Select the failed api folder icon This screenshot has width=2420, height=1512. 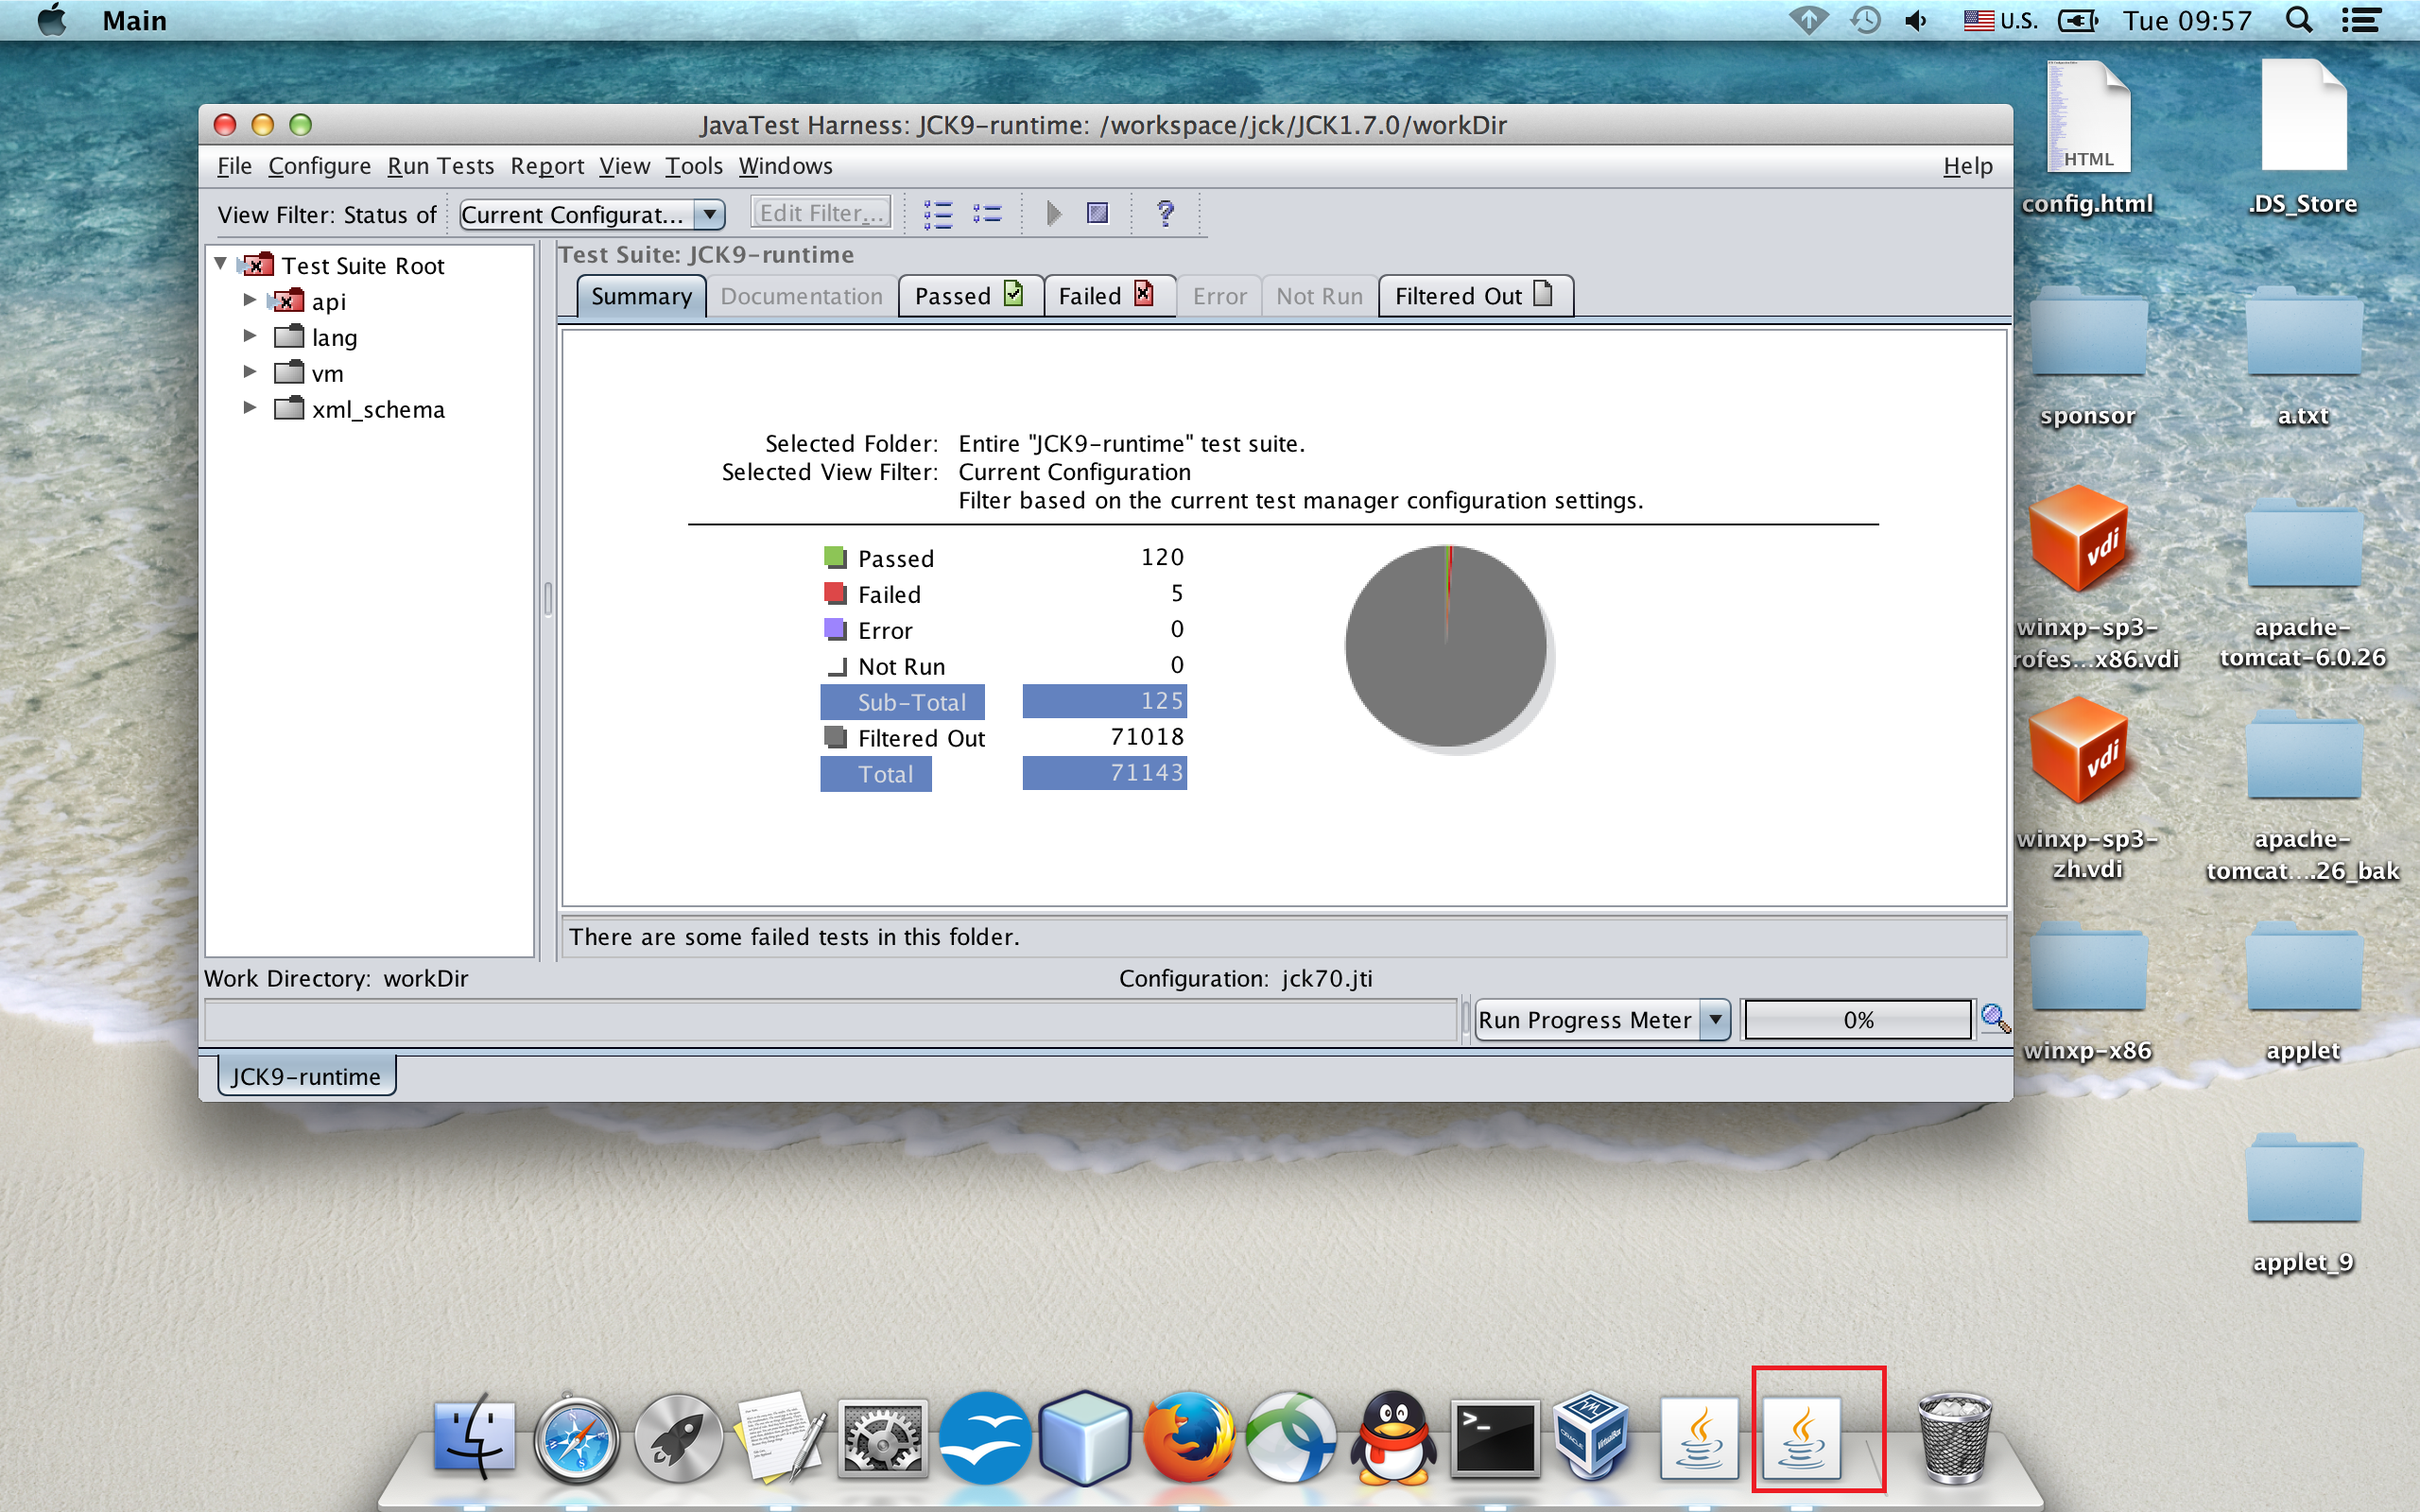289,301
